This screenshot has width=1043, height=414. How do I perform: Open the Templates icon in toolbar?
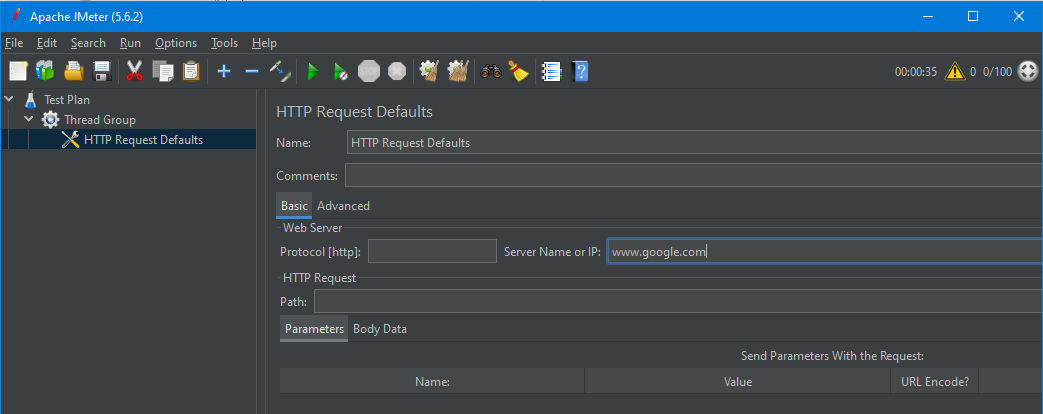(x=45, y=71)
